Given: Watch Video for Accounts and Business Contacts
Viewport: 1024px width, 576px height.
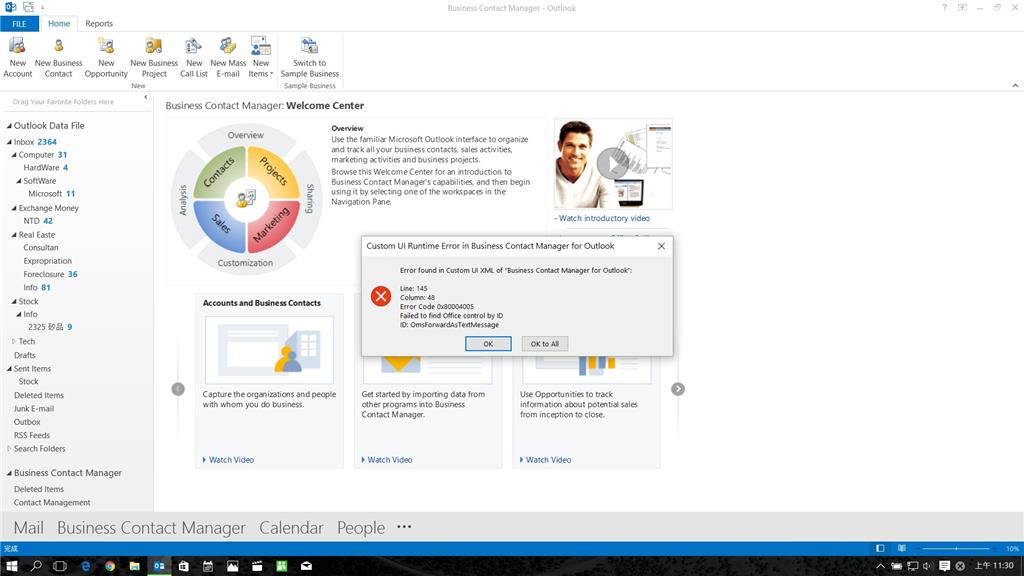Looking at the screenshot, I should click(x=231, y=460).
